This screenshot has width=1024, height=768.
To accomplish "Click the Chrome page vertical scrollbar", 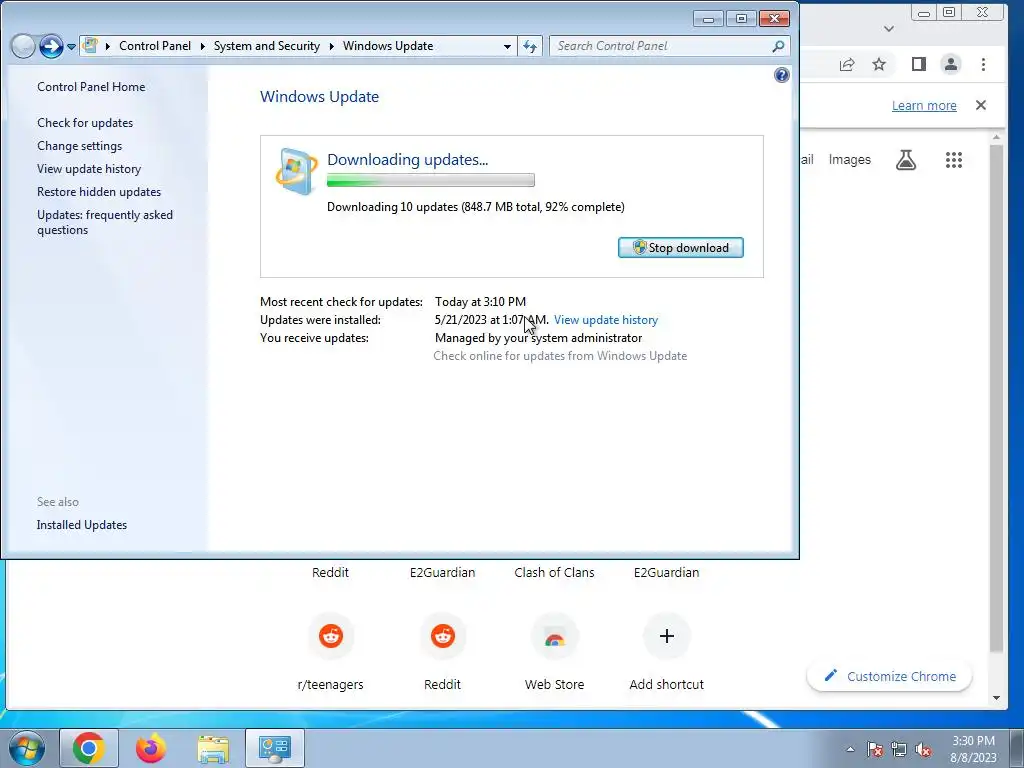I will tap(995, 398).
